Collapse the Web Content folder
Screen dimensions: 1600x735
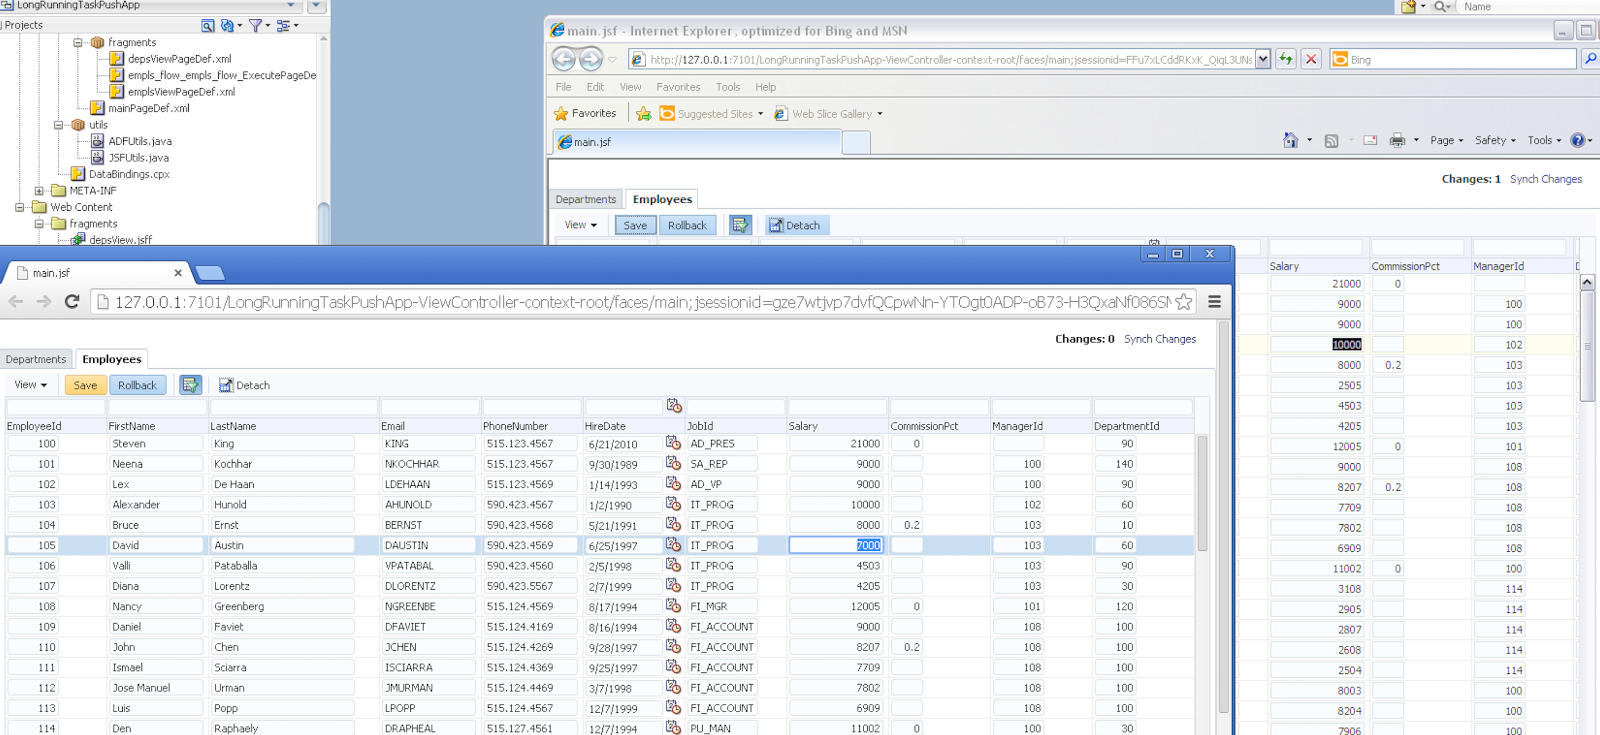pyautogui.click(x=19, y=207)
